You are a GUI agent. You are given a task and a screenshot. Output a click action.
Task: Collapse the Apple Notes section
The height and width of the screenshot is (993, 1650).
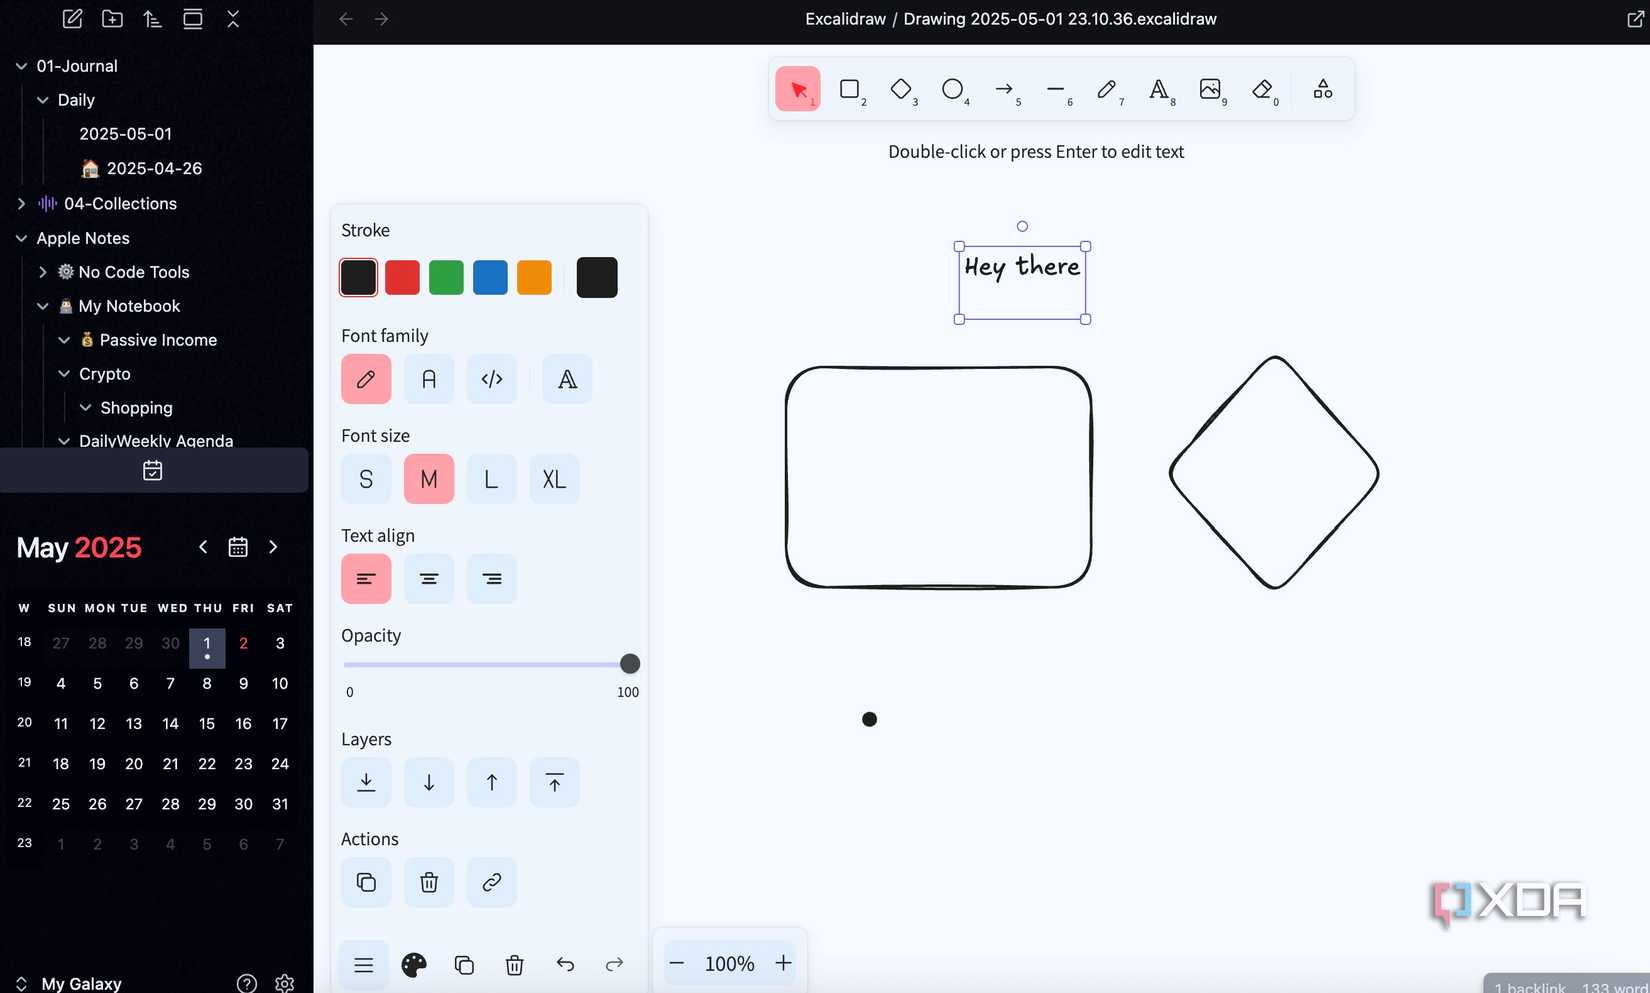pyautogui.click(x=18, y=238)
